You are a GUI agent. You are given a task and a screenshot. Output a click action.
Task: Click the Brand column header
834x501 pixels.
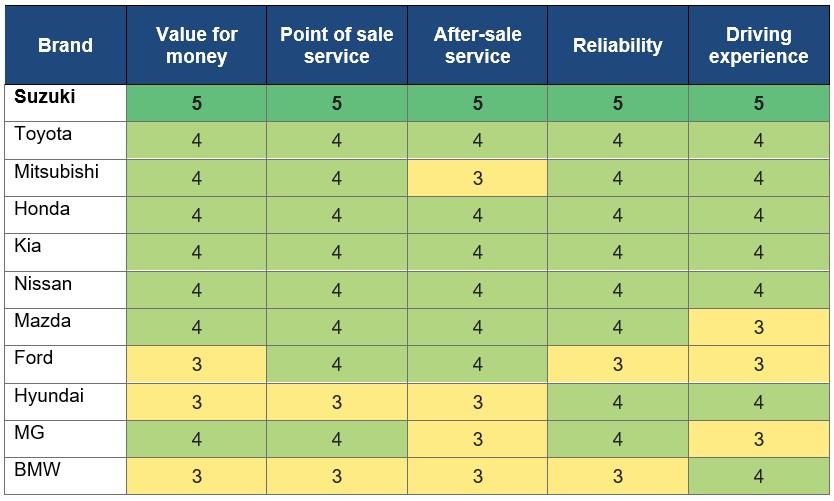(x=65, y=45)
